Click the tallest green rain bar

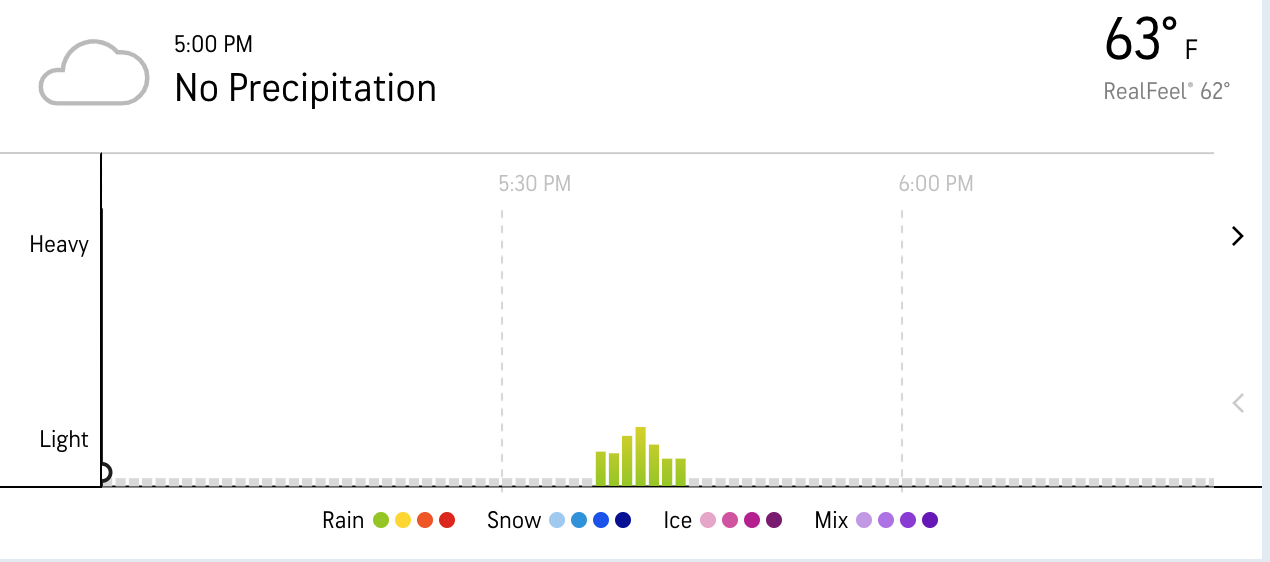point(640,456)
